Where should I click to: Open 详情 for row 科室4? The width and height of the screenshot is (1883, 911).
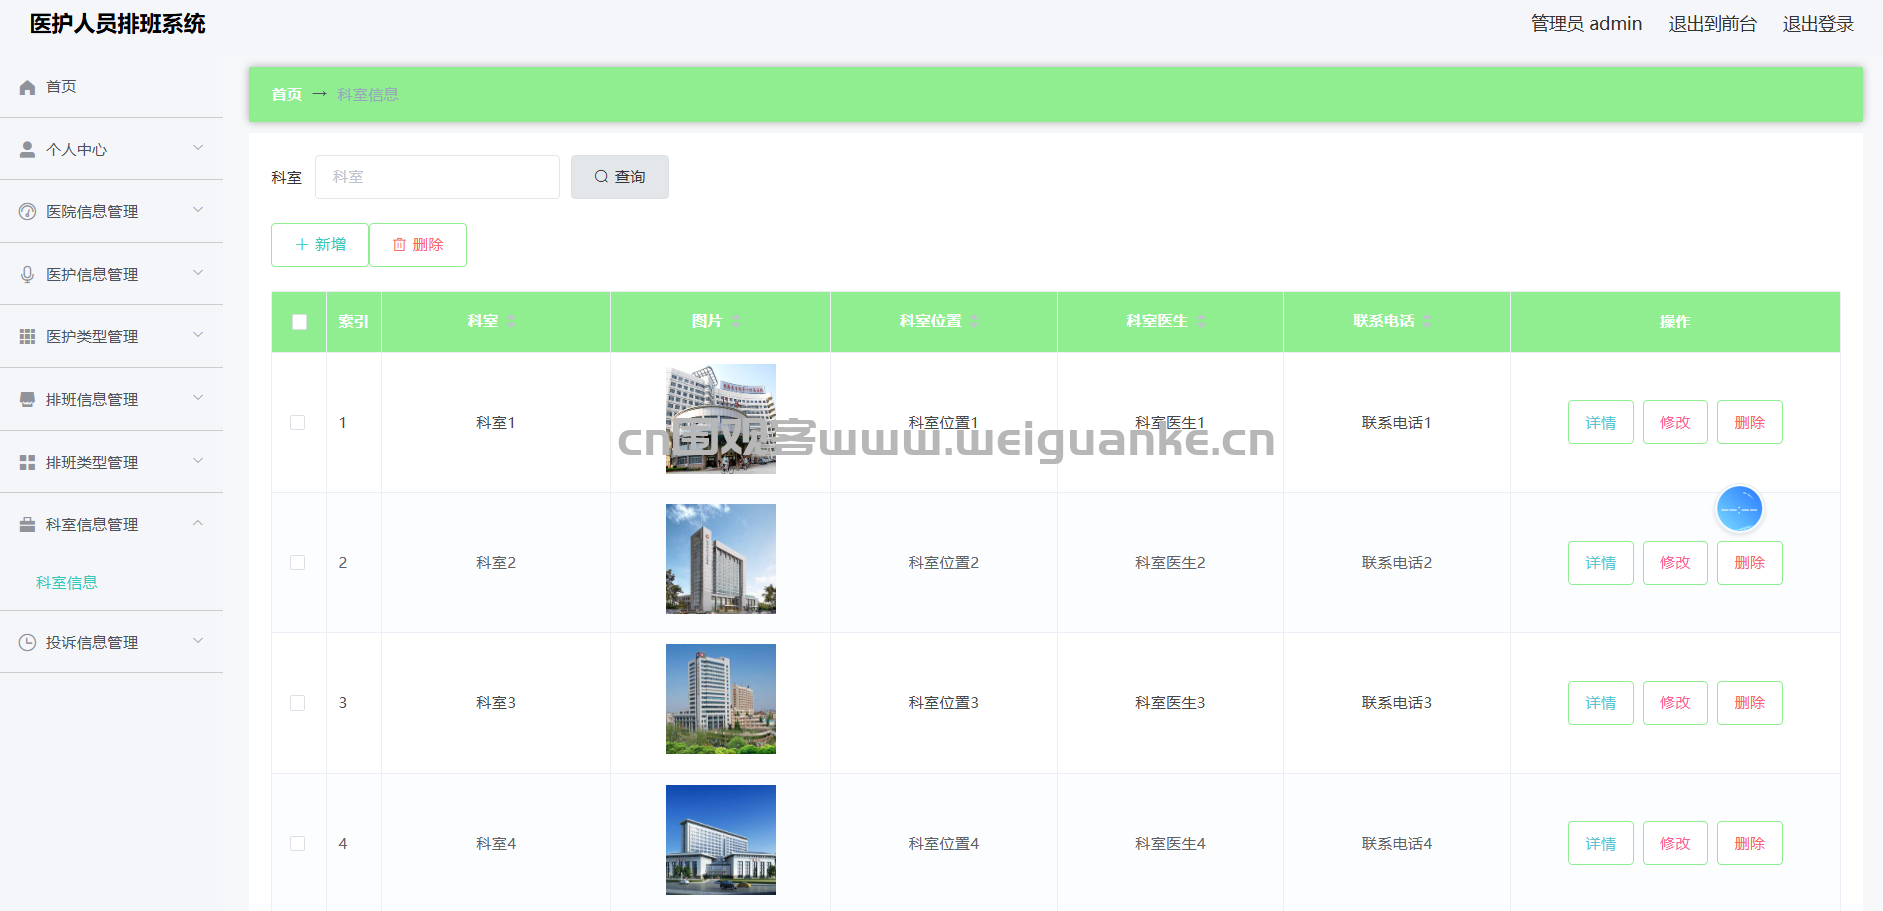[1601, 843]
